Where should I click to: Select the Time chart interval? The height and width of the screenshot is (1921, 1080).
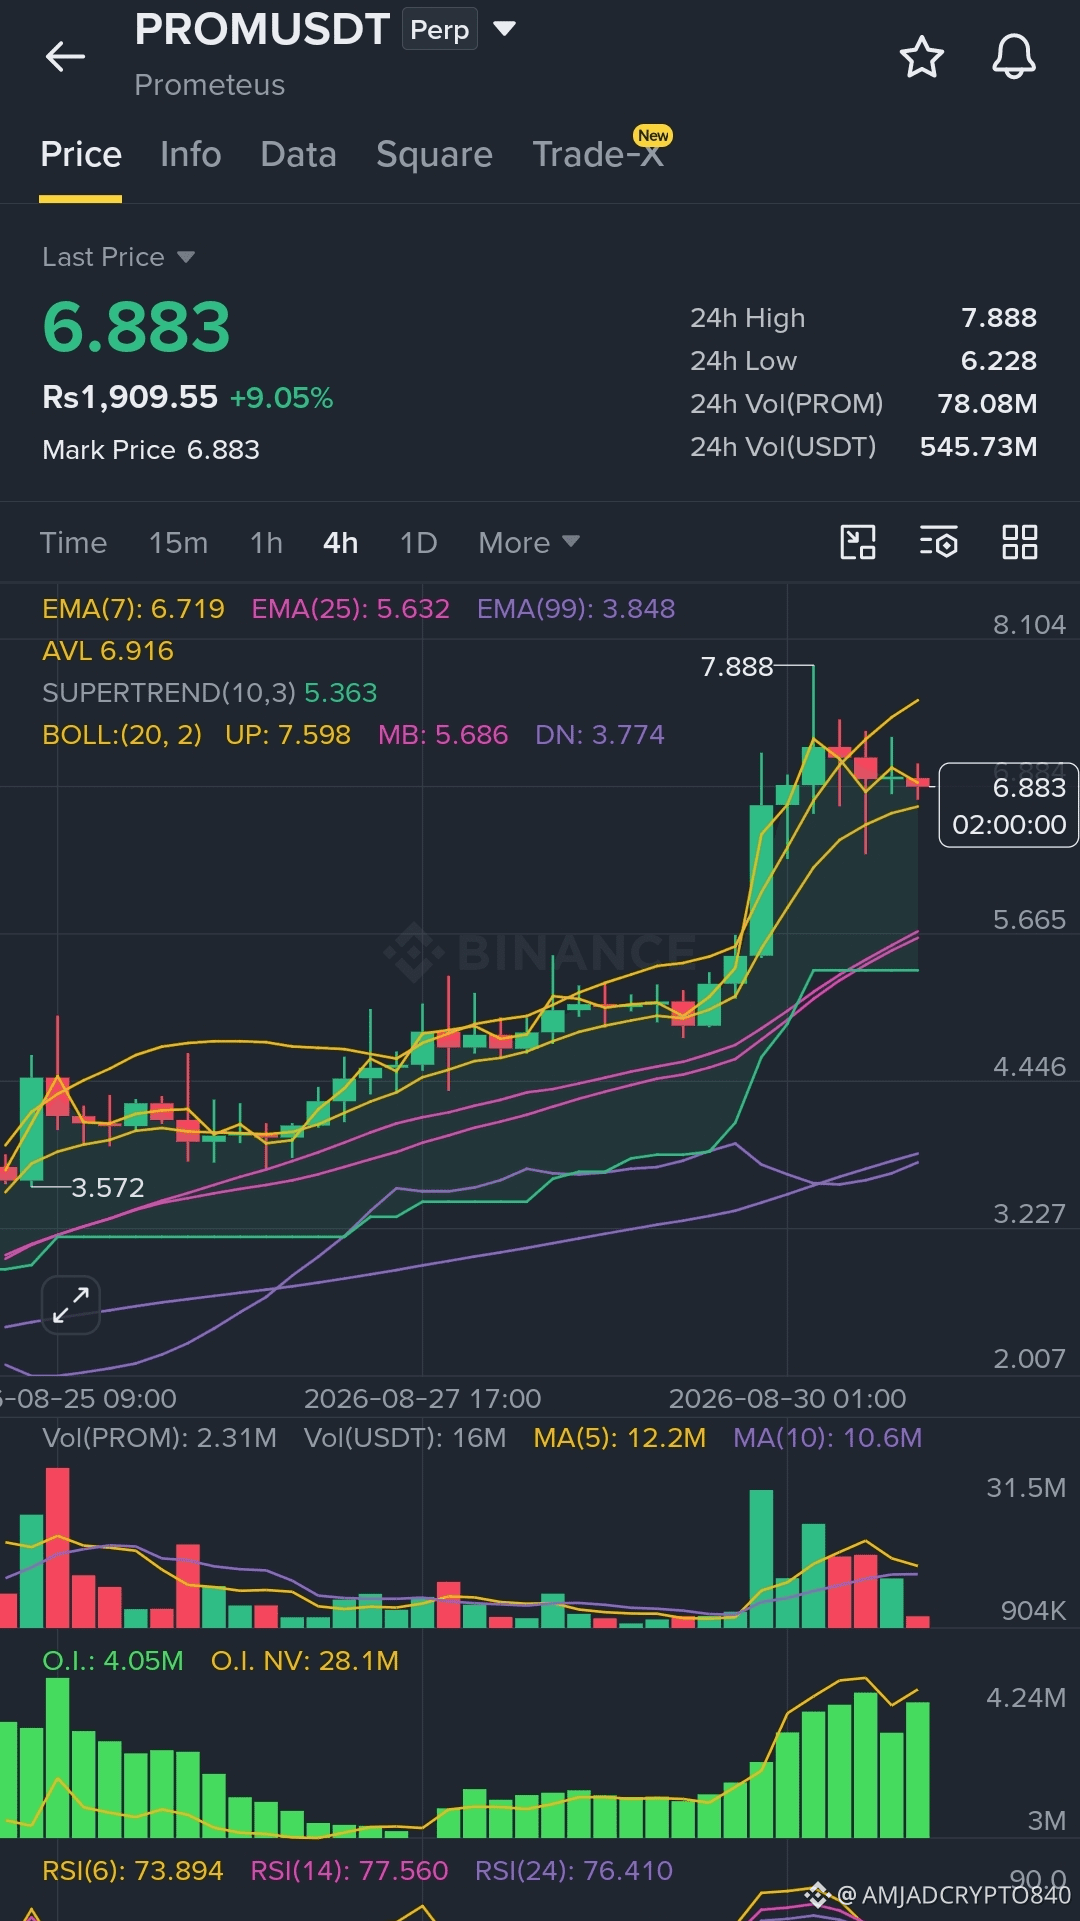tap(73, 543)
